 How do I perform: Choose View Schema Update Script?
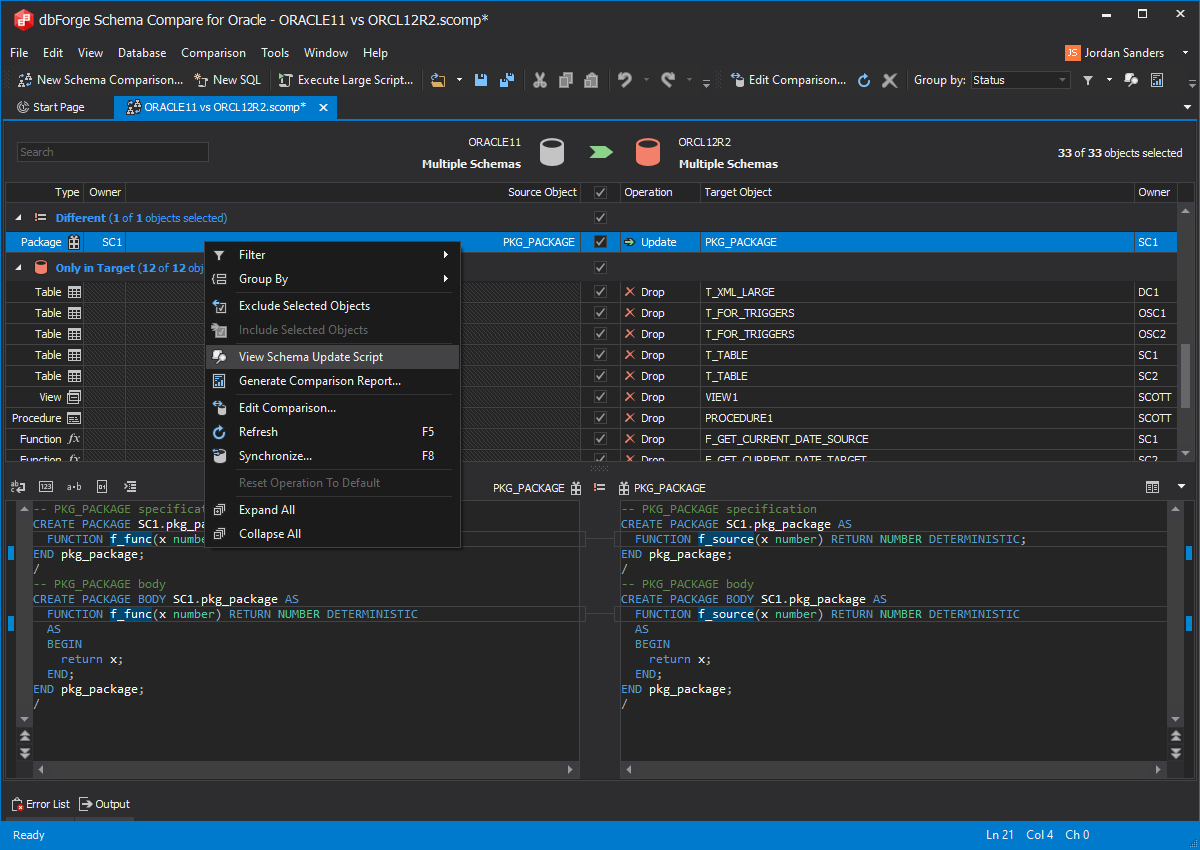click(311, 357)
